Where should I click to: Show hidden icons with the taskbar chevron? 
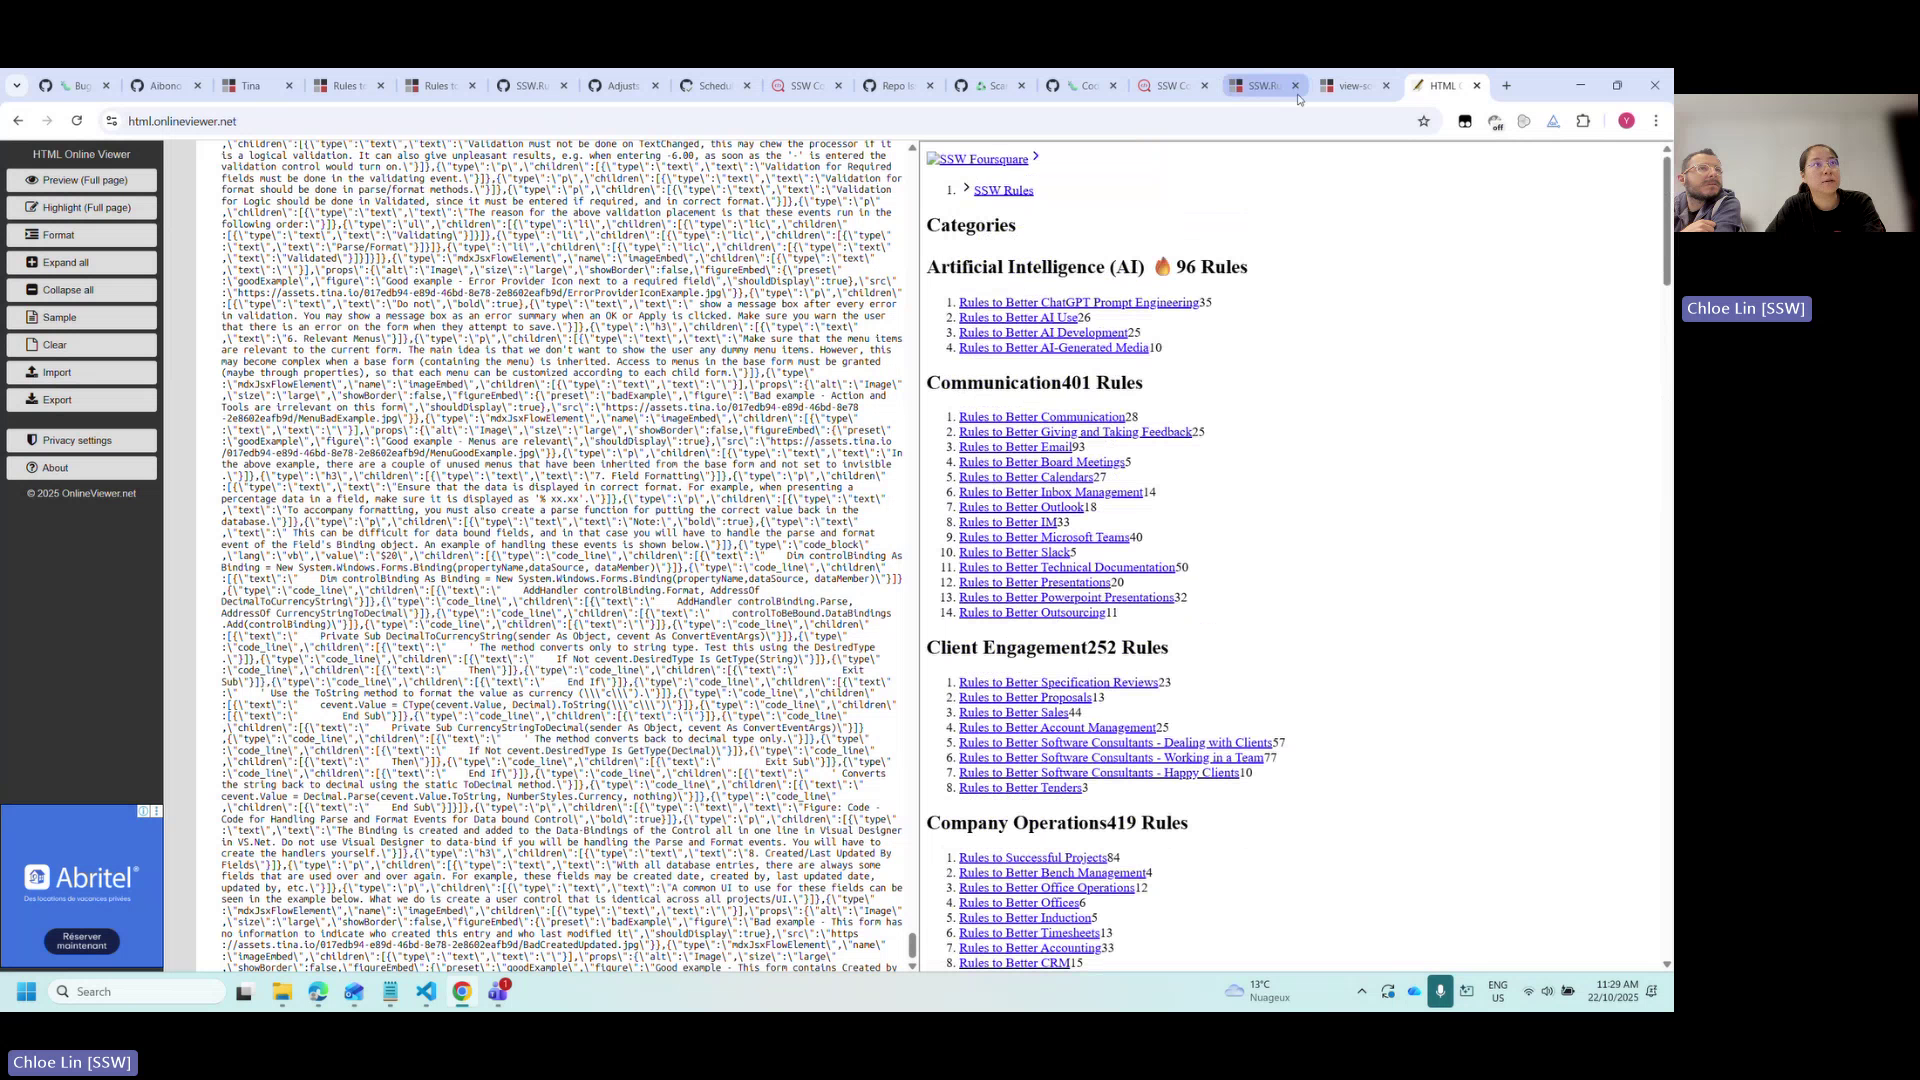pos(1361,991)
